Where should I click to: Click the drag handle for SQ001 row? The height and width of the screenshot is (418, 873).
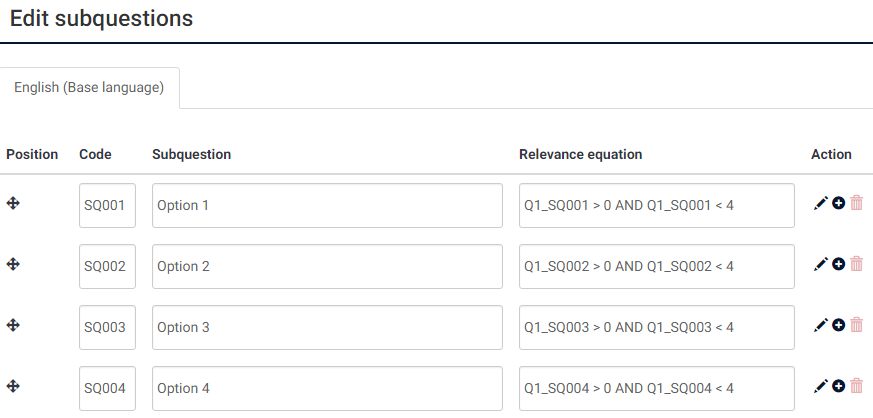pos(13,203)
